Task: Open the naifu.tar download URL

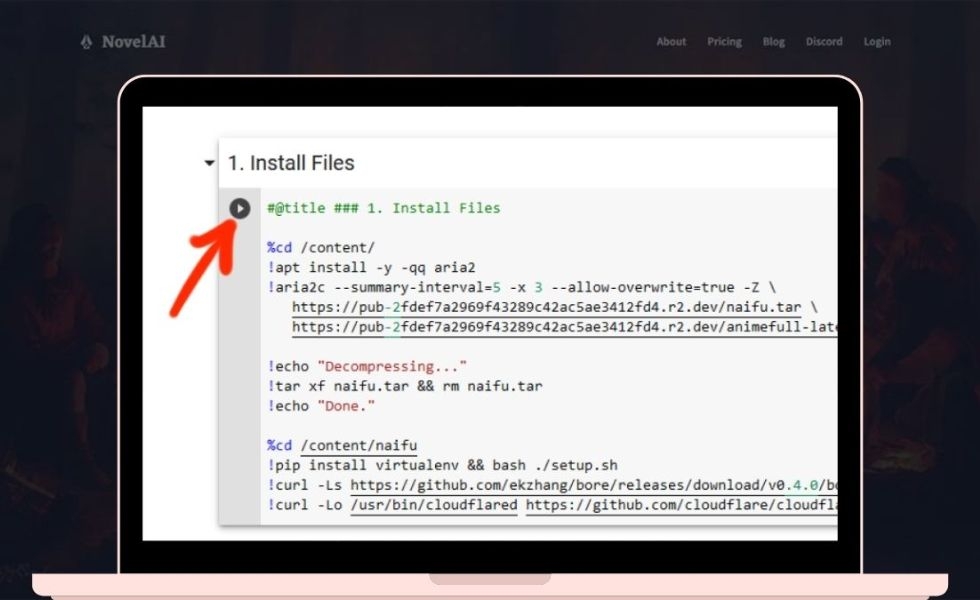Action: click(546, 308)
